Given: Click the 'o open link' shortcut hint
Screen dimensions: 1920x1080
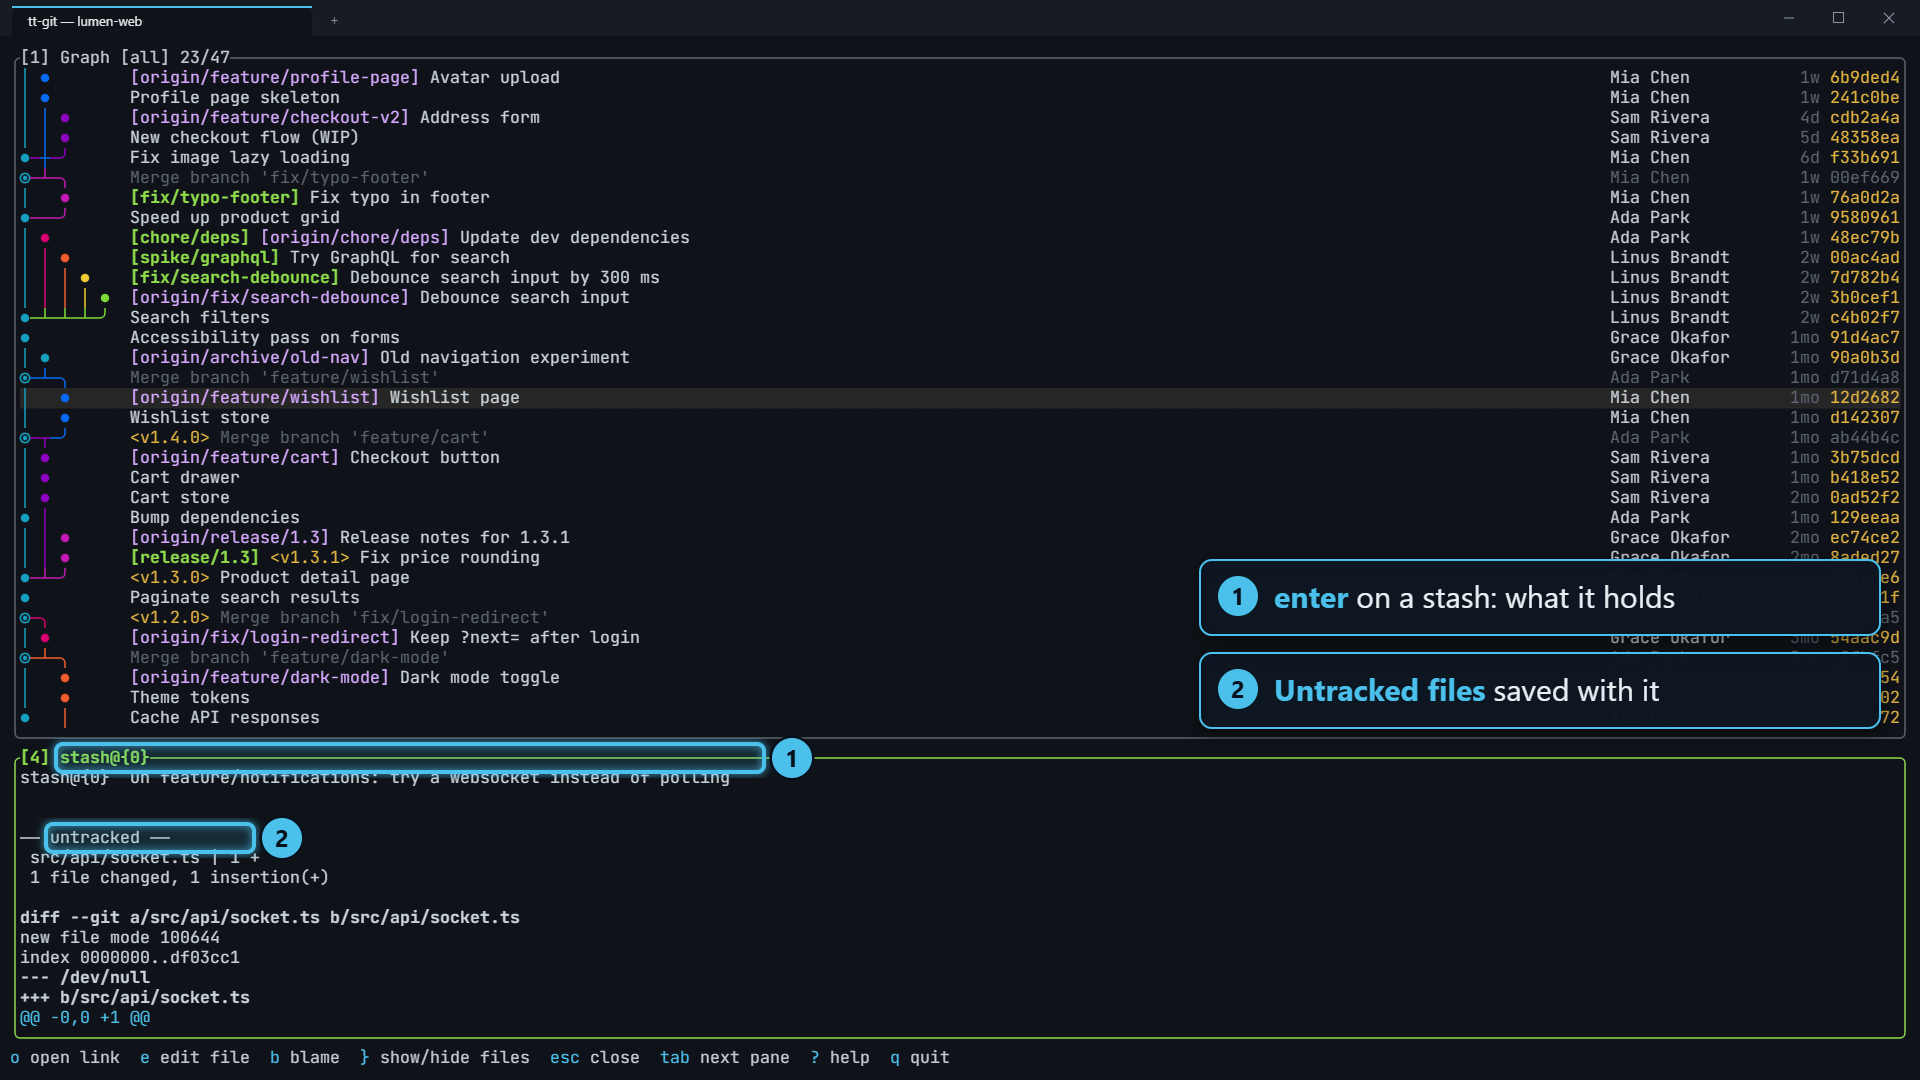Looking at the screenshot, I should [x=65, y=1057].
